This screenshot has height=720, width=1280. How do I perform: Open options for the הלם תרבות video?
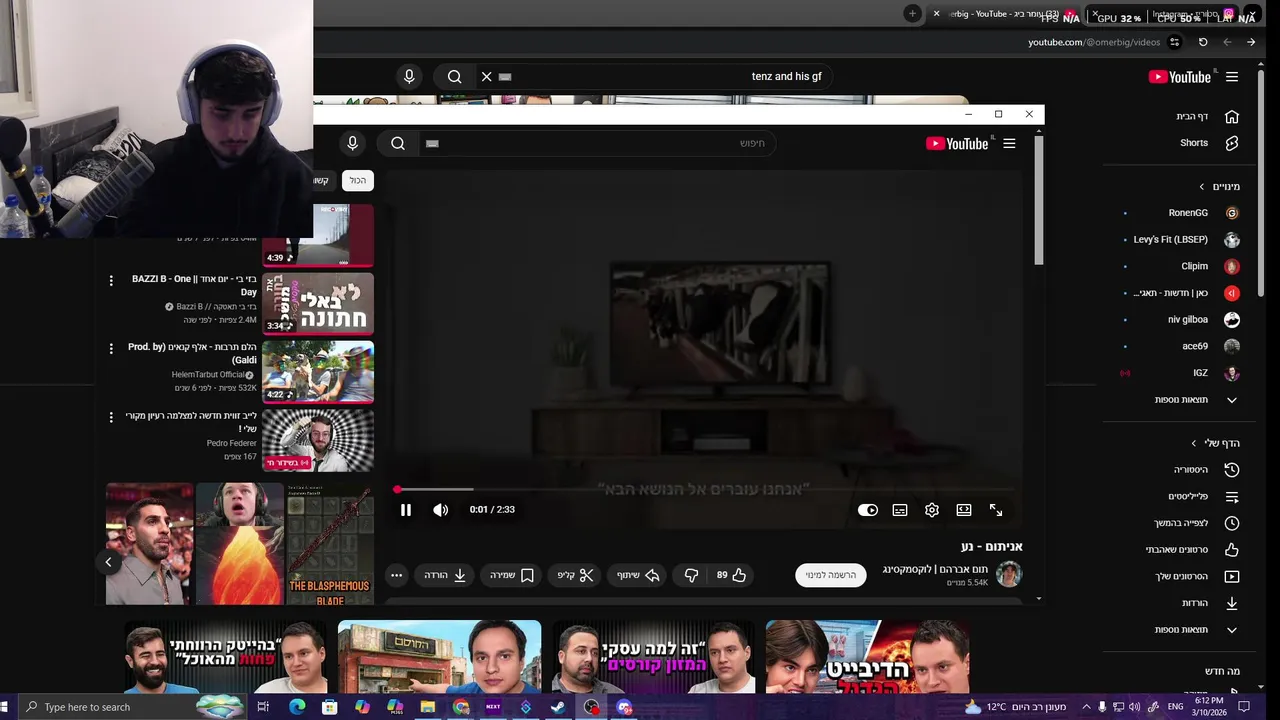click(x=111, y=348)
